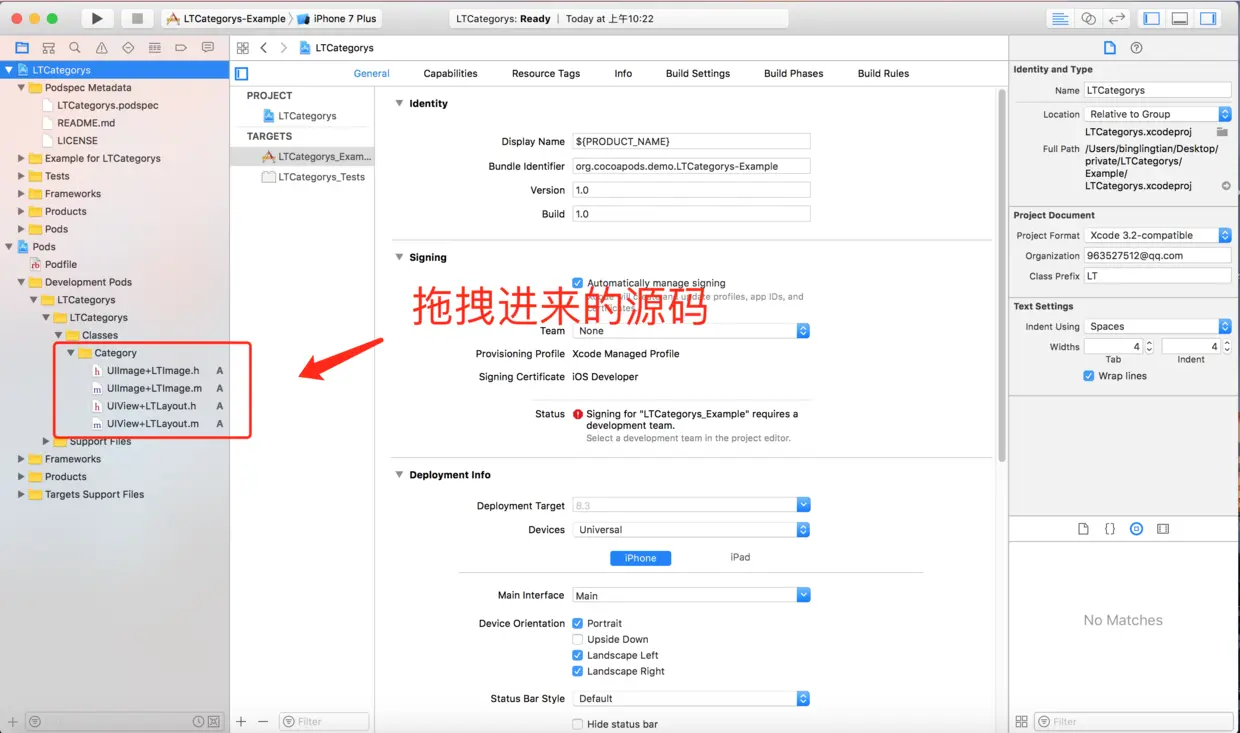Open the Test navigator diamond icon
The image size is (1240, 733).
pos(128,48)
